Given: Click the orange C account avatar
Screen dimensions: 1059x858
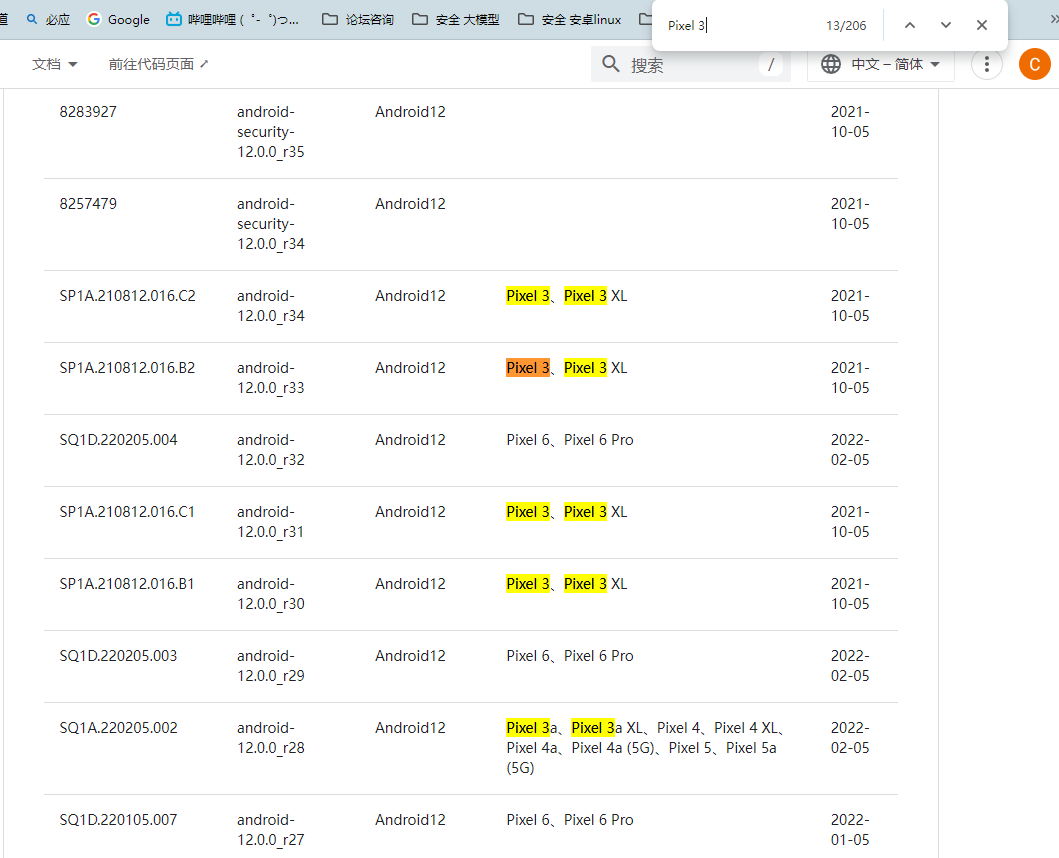Looking at the screenshot, I should click(1034, 64).
